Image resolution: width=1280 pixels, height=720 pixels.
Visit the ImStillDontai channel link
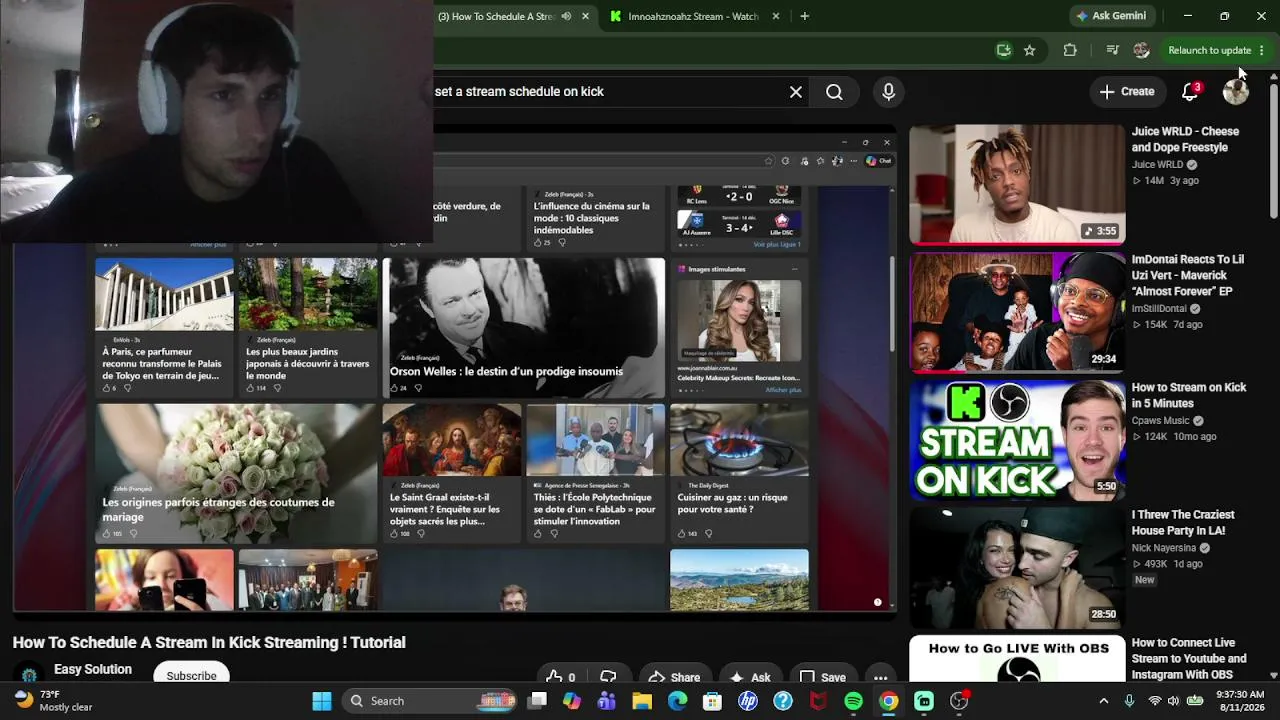pyautogui.click(x=1159, y=309)
